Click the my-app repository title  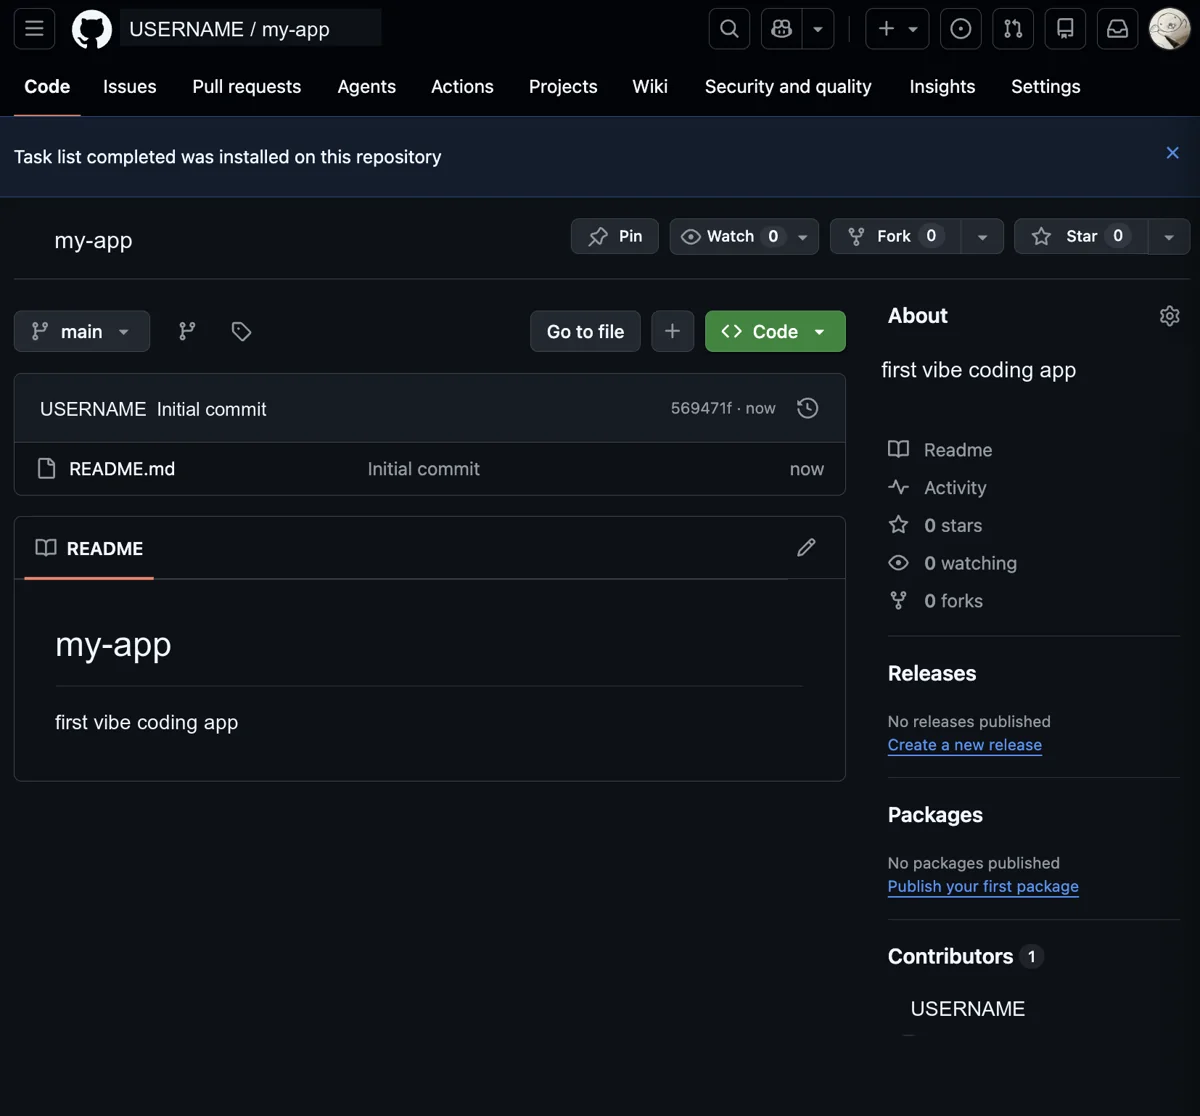(93, 240)
